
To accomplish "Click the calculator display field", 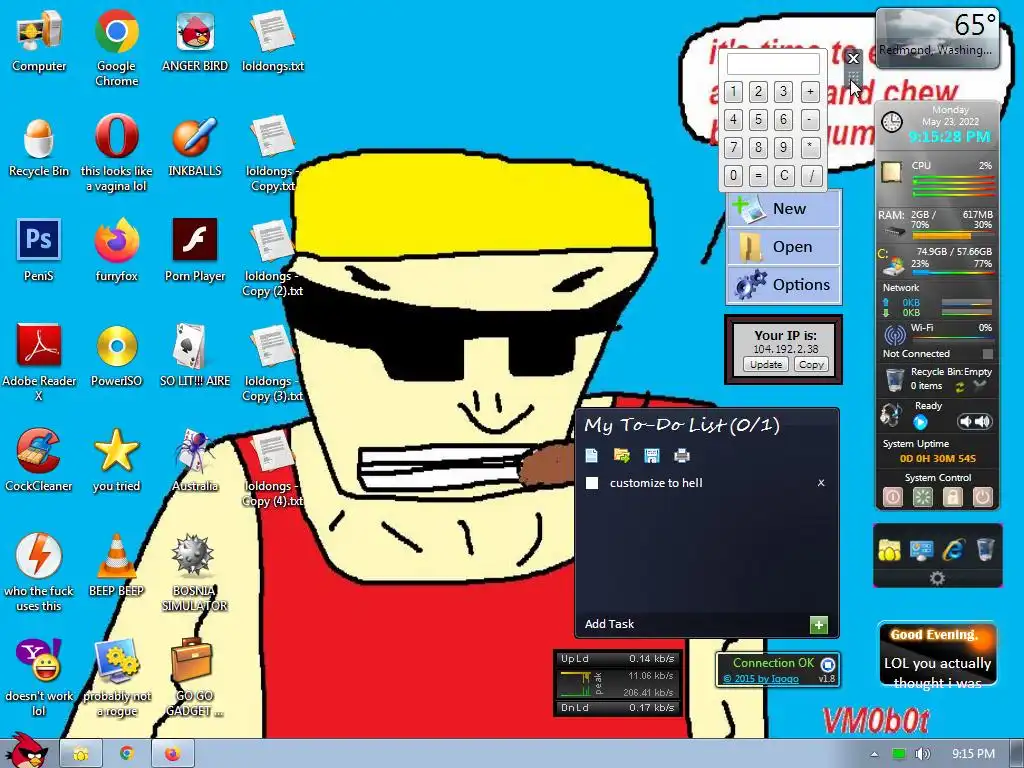I will point(773,64).
